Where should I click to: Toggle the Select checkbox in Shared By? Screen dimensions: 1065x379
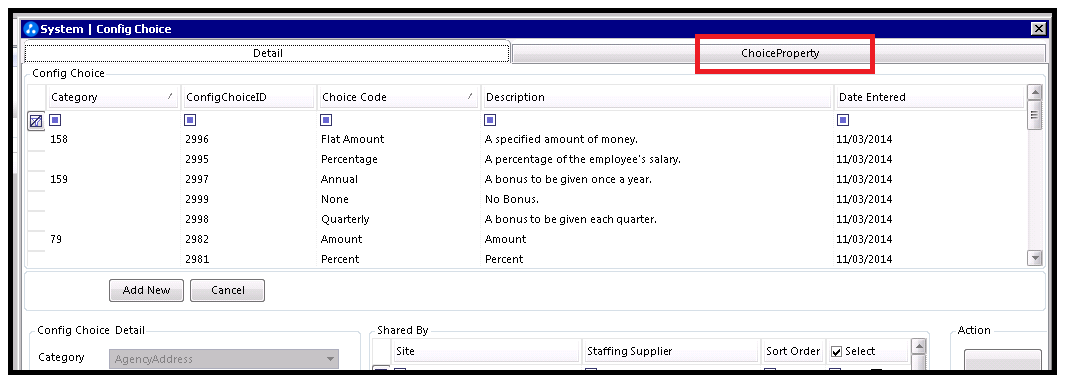[x=837, y=352]
